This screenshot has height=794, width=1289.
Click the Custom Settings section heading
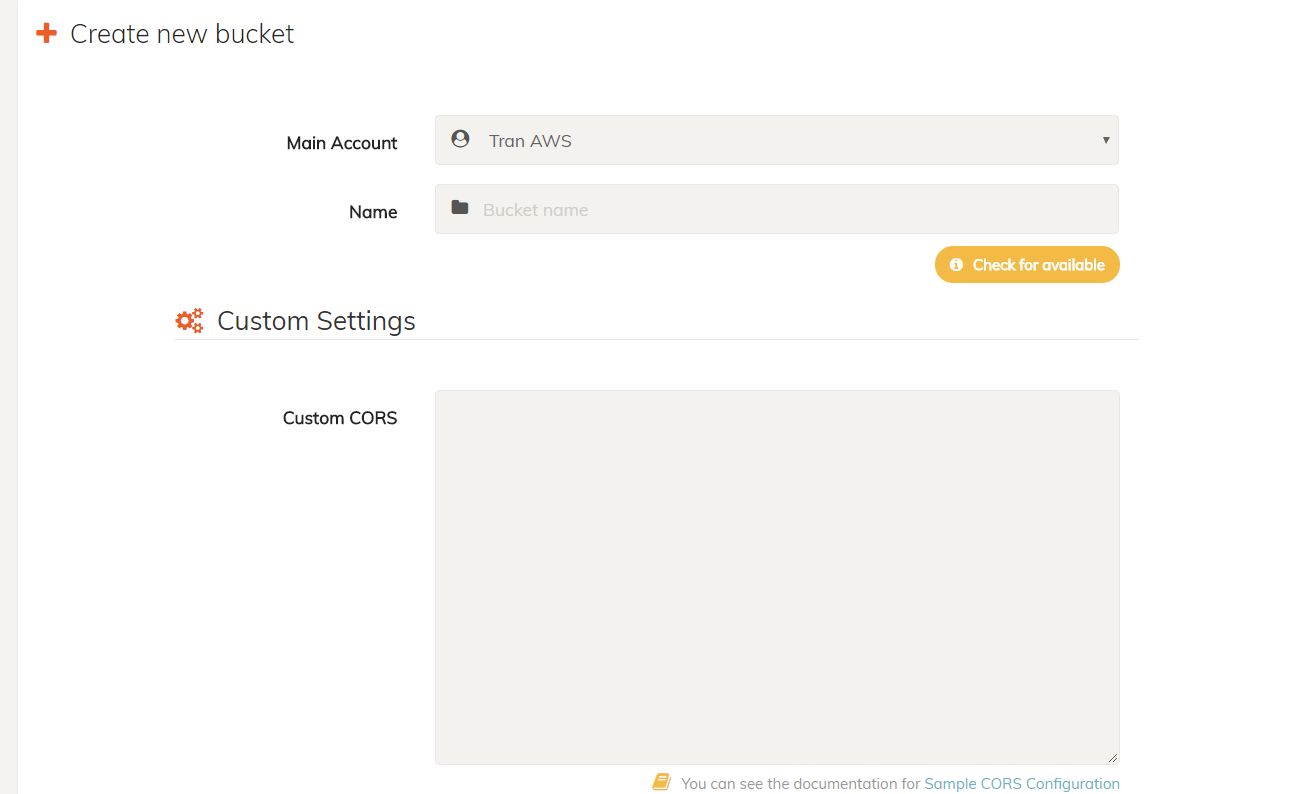316,321
